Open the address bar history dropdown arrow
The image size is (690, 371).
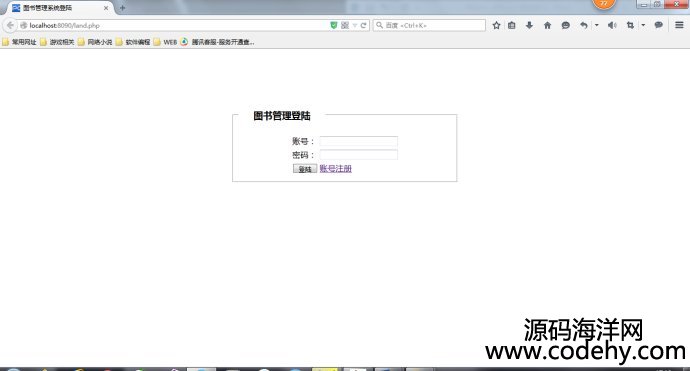click(x=355, y=26)
